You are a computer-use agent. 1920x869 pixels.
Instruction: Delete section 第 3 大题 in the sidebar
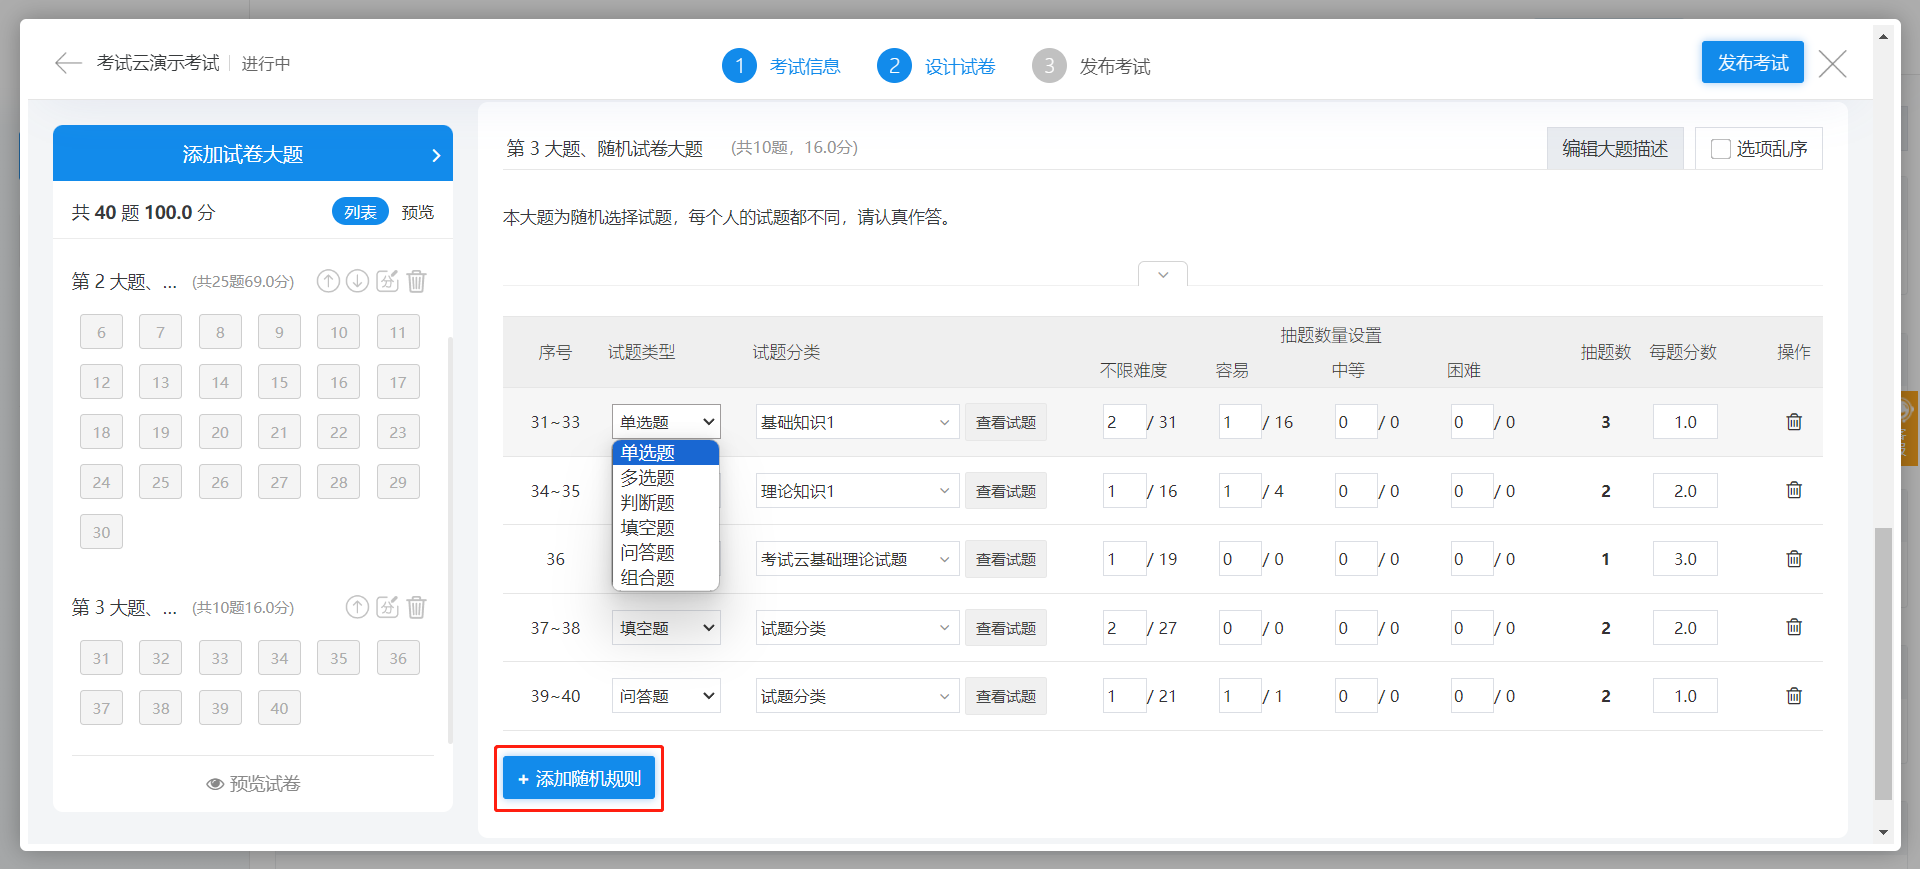(417, 607)
